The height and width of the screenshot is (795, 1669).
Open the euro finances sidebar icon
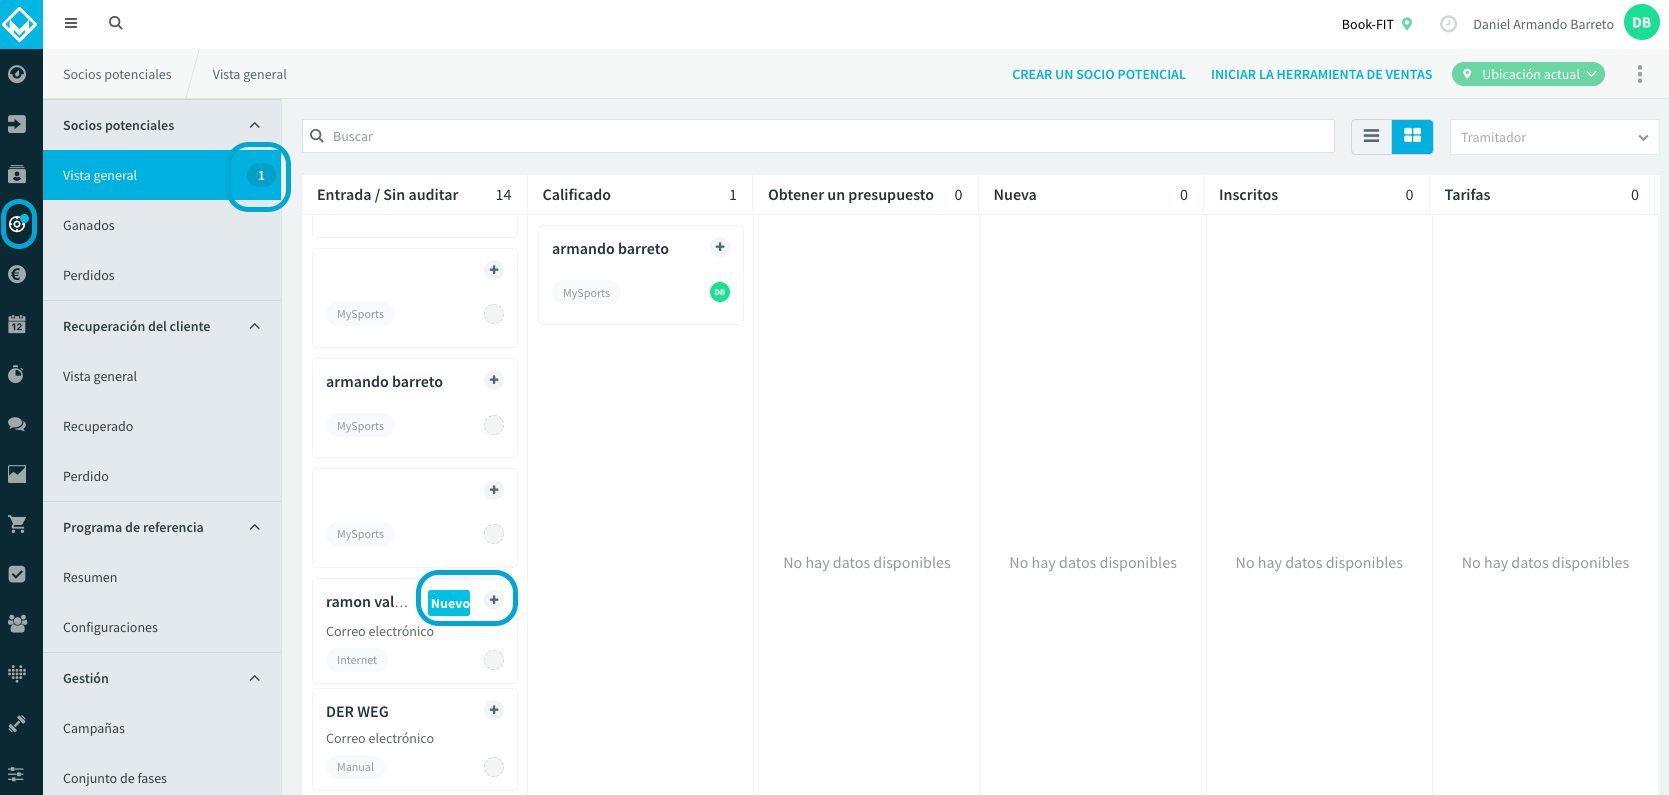[17, 274]
